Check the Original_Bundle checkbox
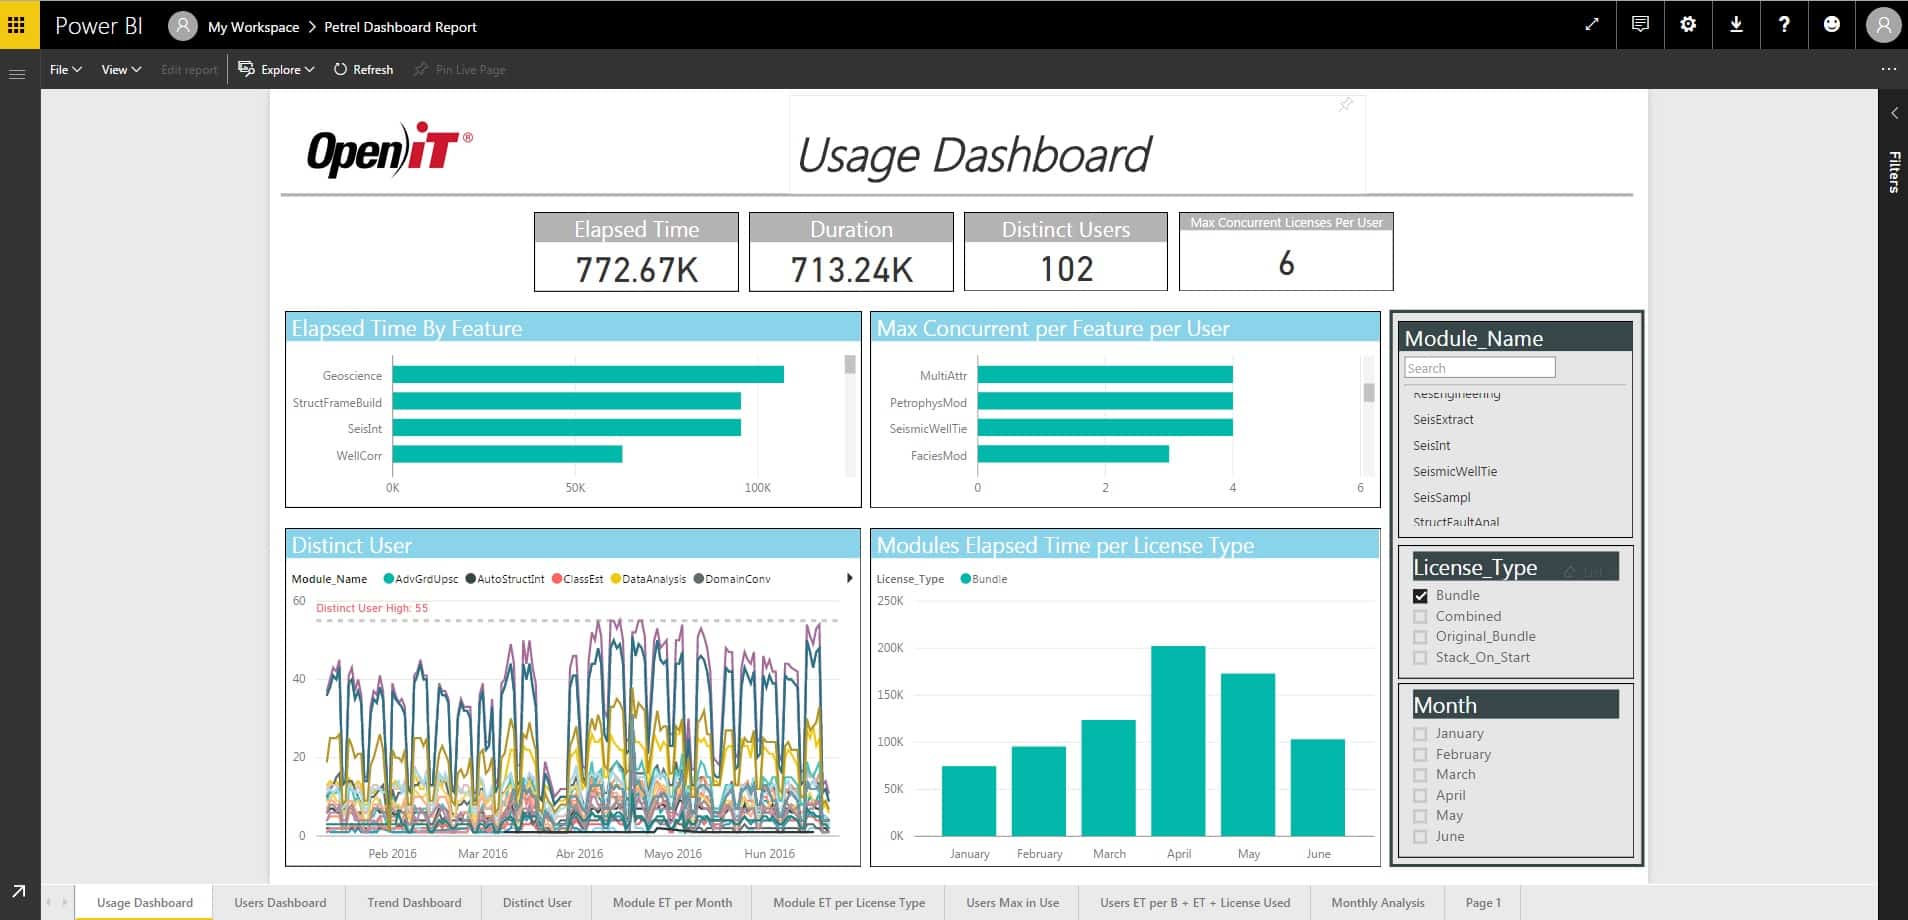 click(x=1420, y=637)
